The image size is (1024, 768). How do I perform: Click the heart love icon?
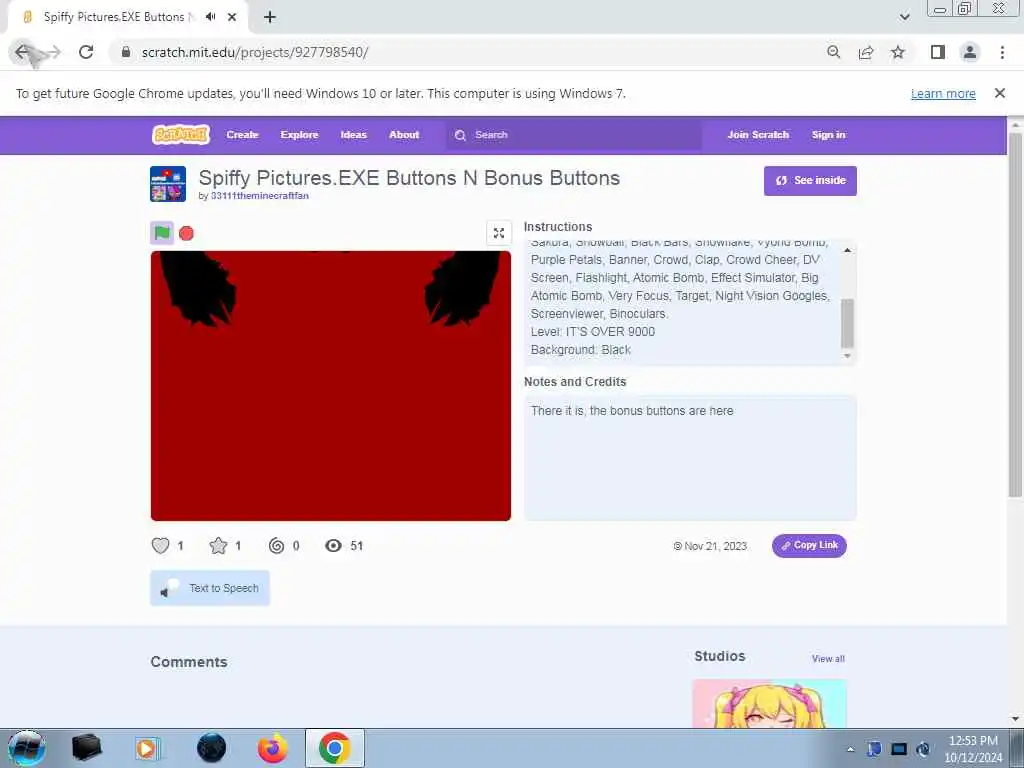pyautogui.click(x=161, y=545)
